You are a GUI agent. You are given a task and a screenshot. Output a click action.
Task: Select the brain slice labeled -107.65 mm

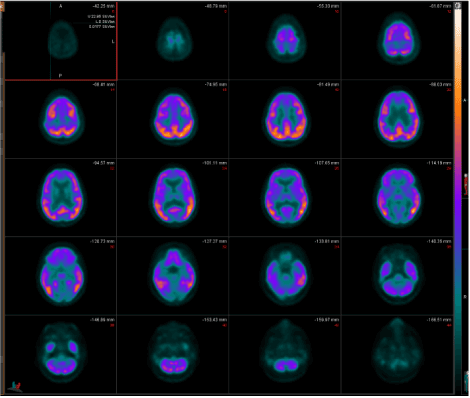[285, 198]
